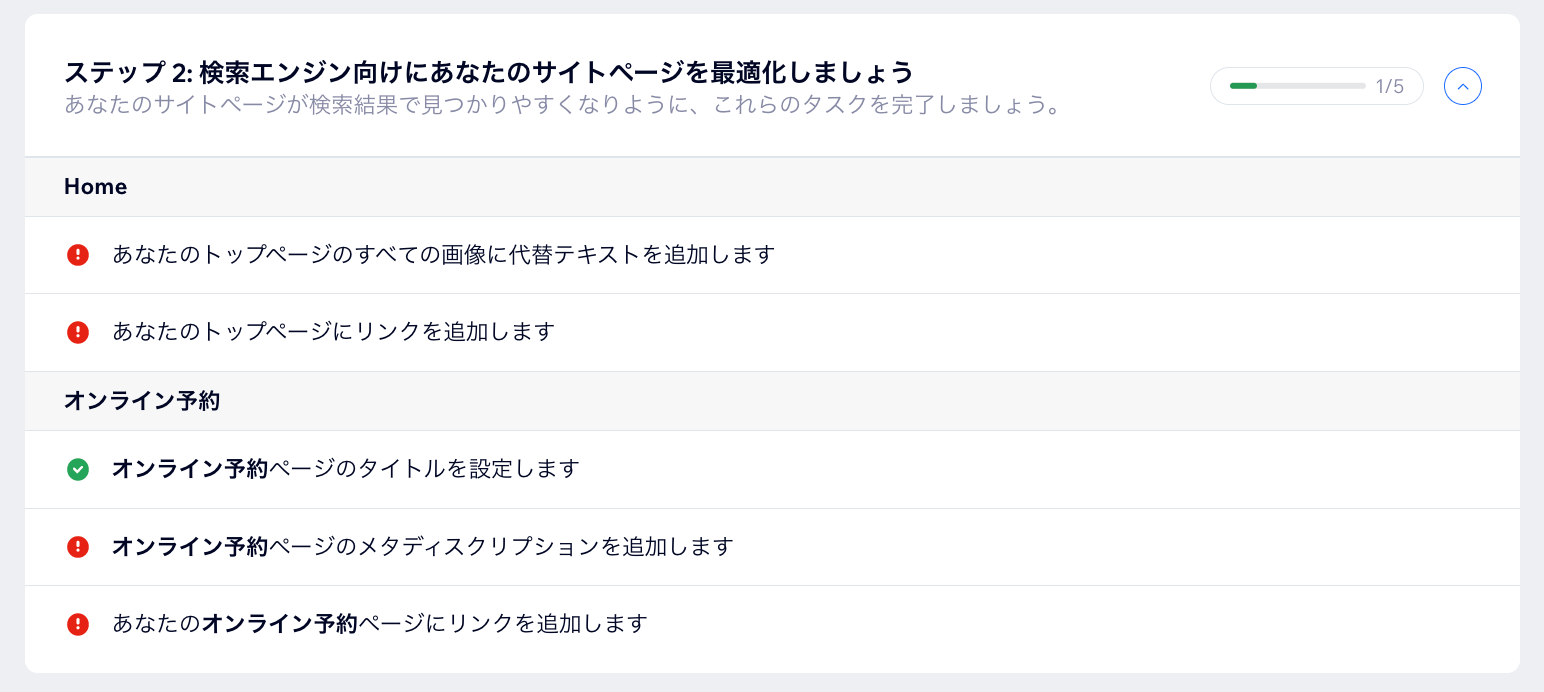Open the task about adding alt text
1544x692 pixels.
[444, 254]
